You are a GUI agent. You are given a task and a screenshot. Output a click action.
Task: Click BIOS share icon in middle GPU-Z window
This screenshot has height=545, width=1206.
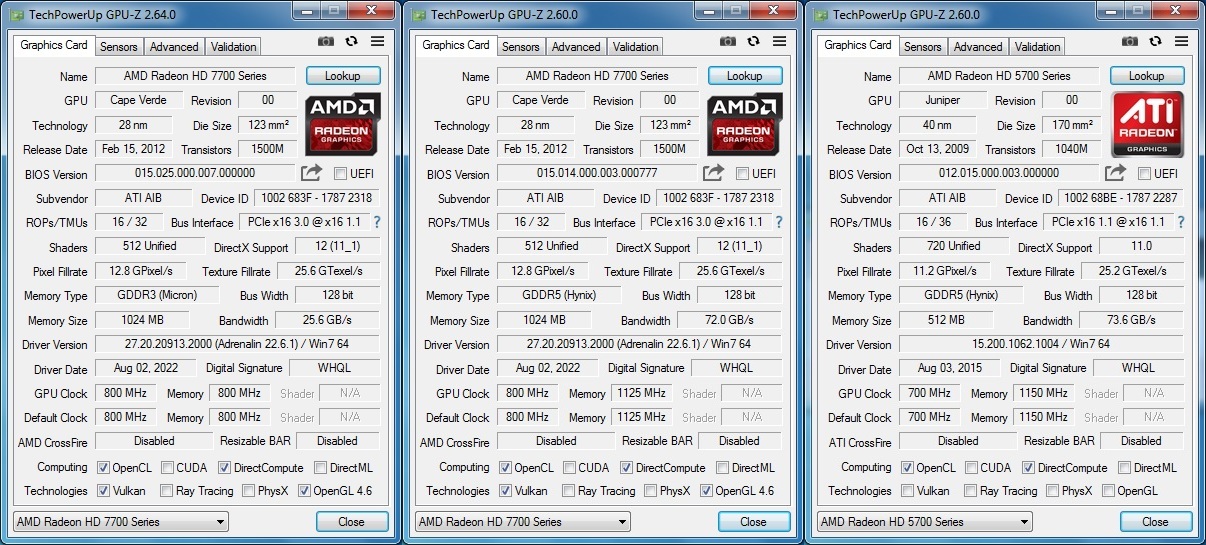tap(713, 173)
